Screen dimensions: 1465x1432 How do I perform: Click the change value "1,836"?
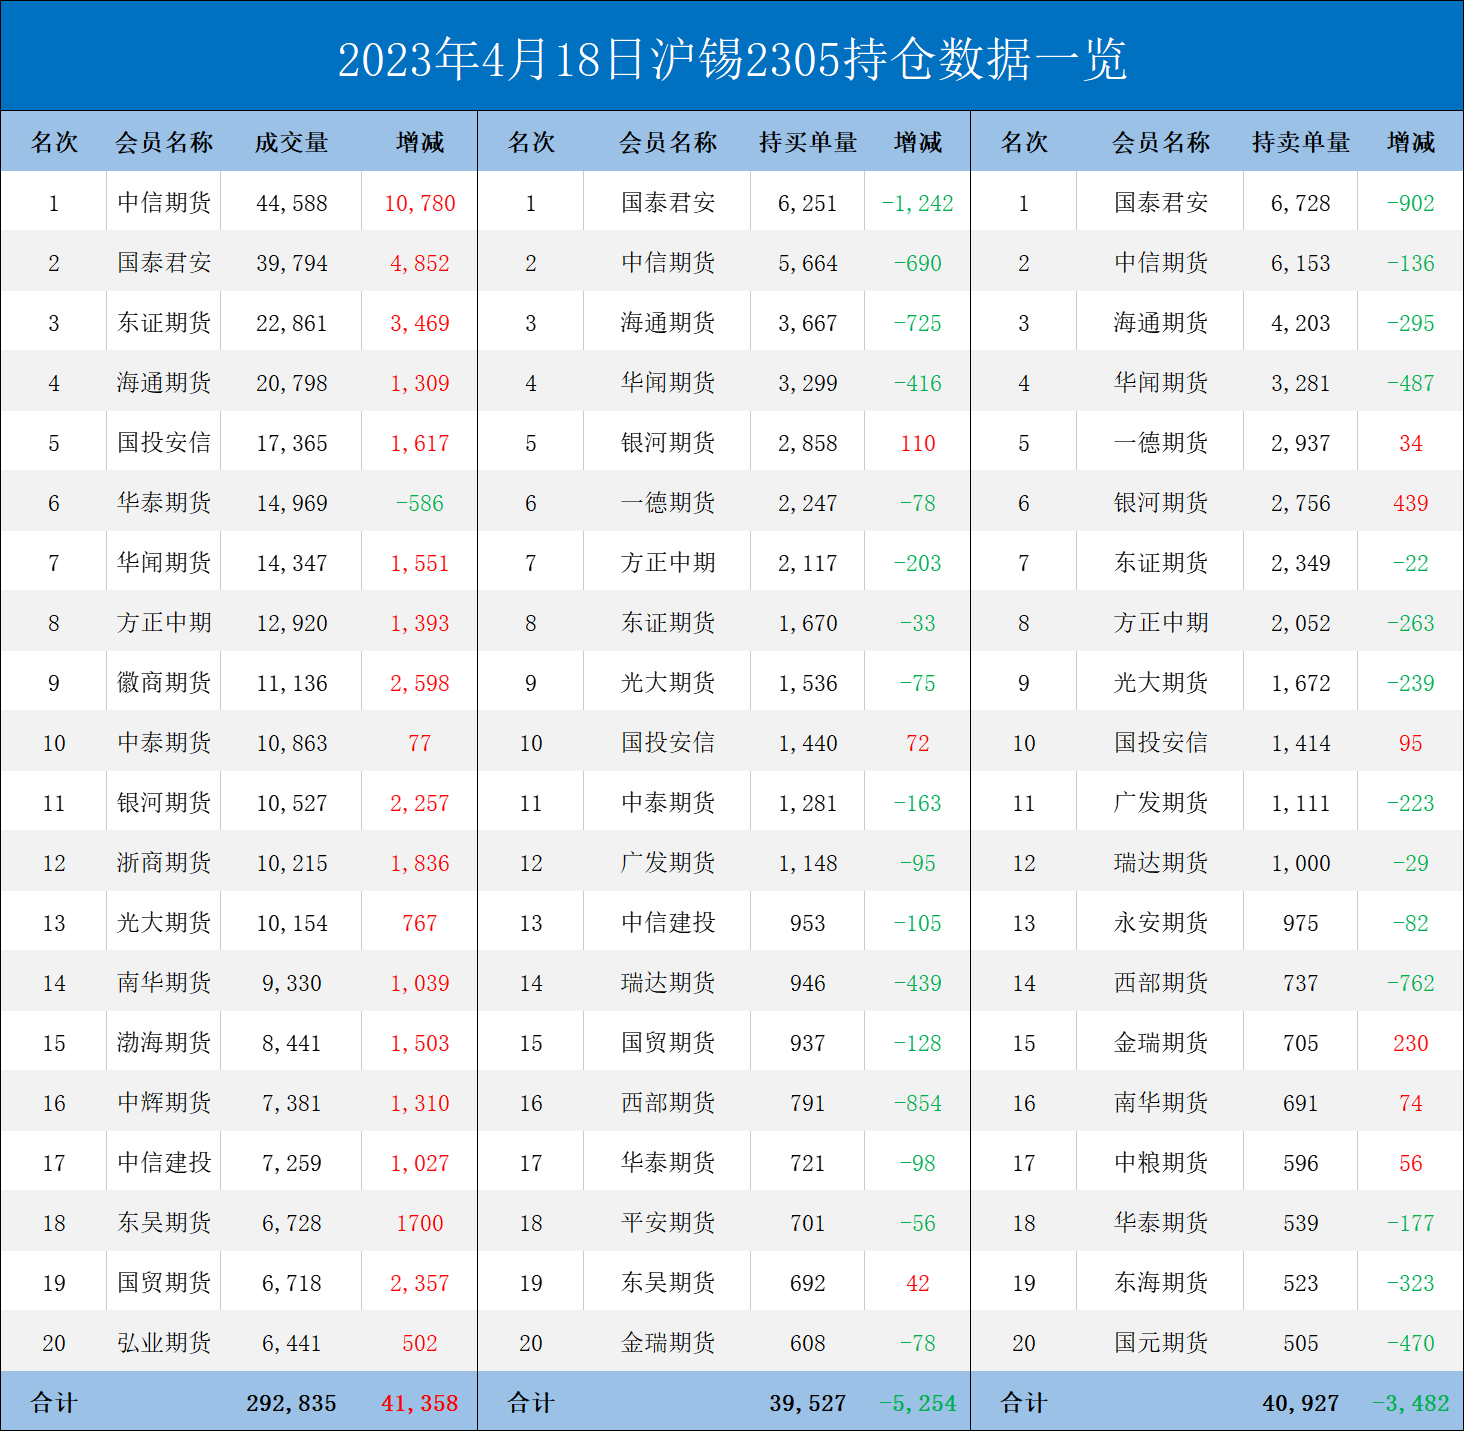(x=420, y=863)
